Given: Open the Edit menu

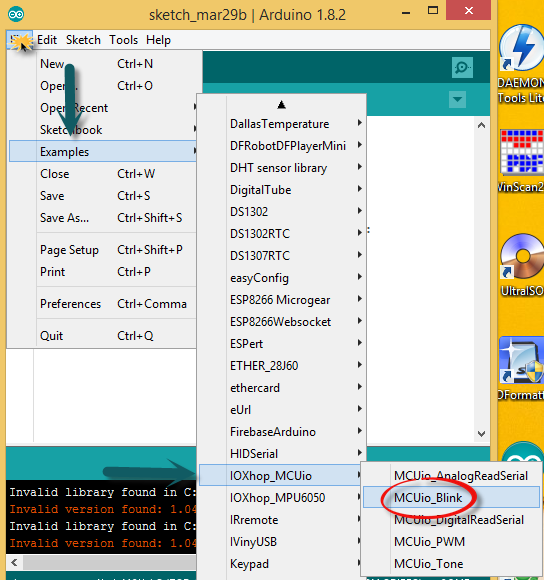Looking at the screenshot, I should point(47,40).
